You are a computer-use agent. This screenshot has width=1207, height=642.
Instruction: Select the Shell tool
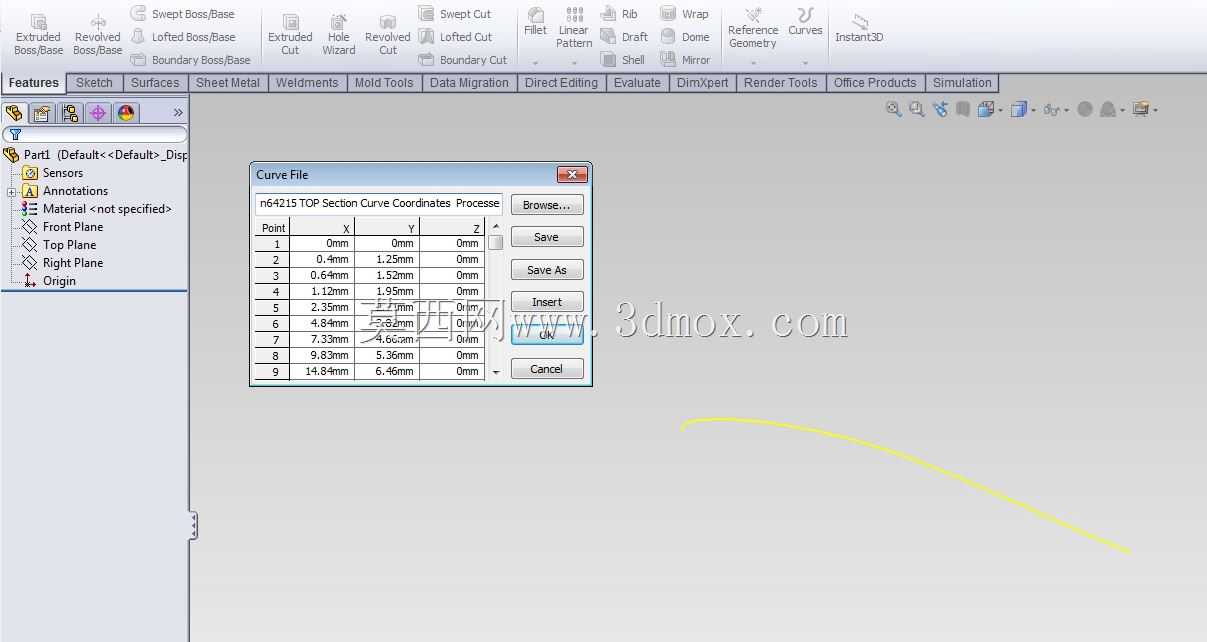pyautogui.click(x=623, y=60)
